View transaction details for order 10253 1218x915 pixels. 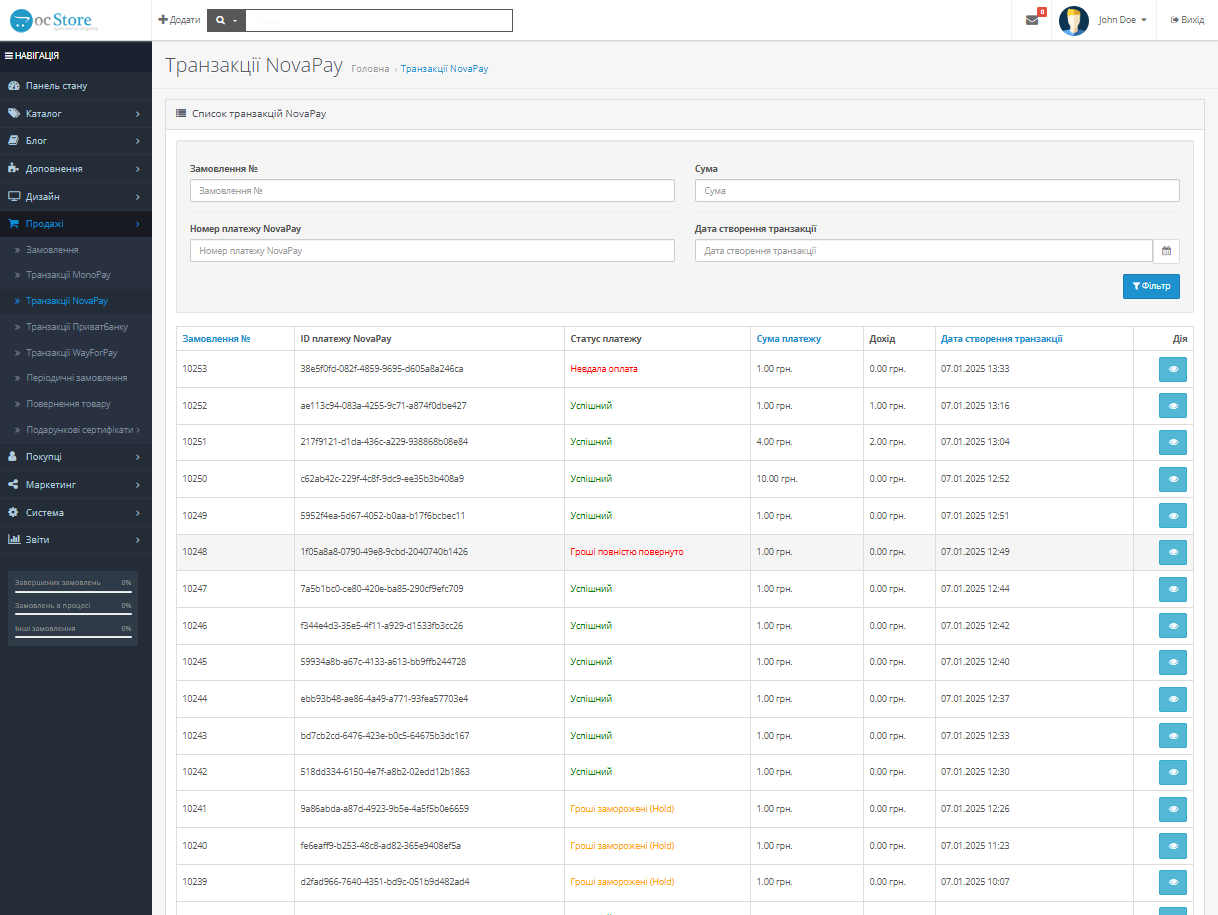1173,369
